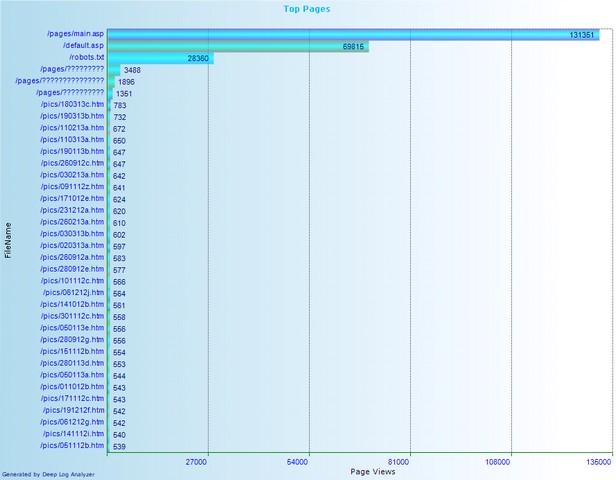Screen dimensions: 616x480
Task: Click the /default.asp file name label
Action: [82, 46]
